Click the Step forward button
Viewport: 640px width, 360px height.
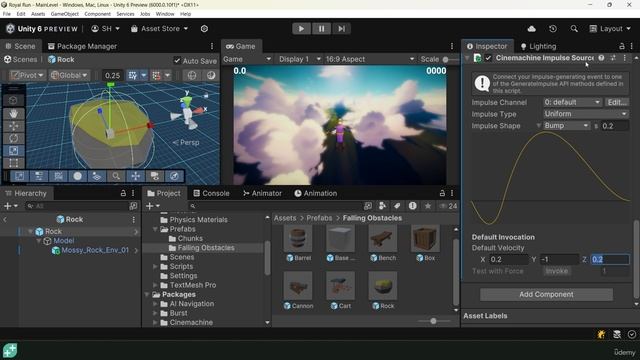(x=341, y=29)
